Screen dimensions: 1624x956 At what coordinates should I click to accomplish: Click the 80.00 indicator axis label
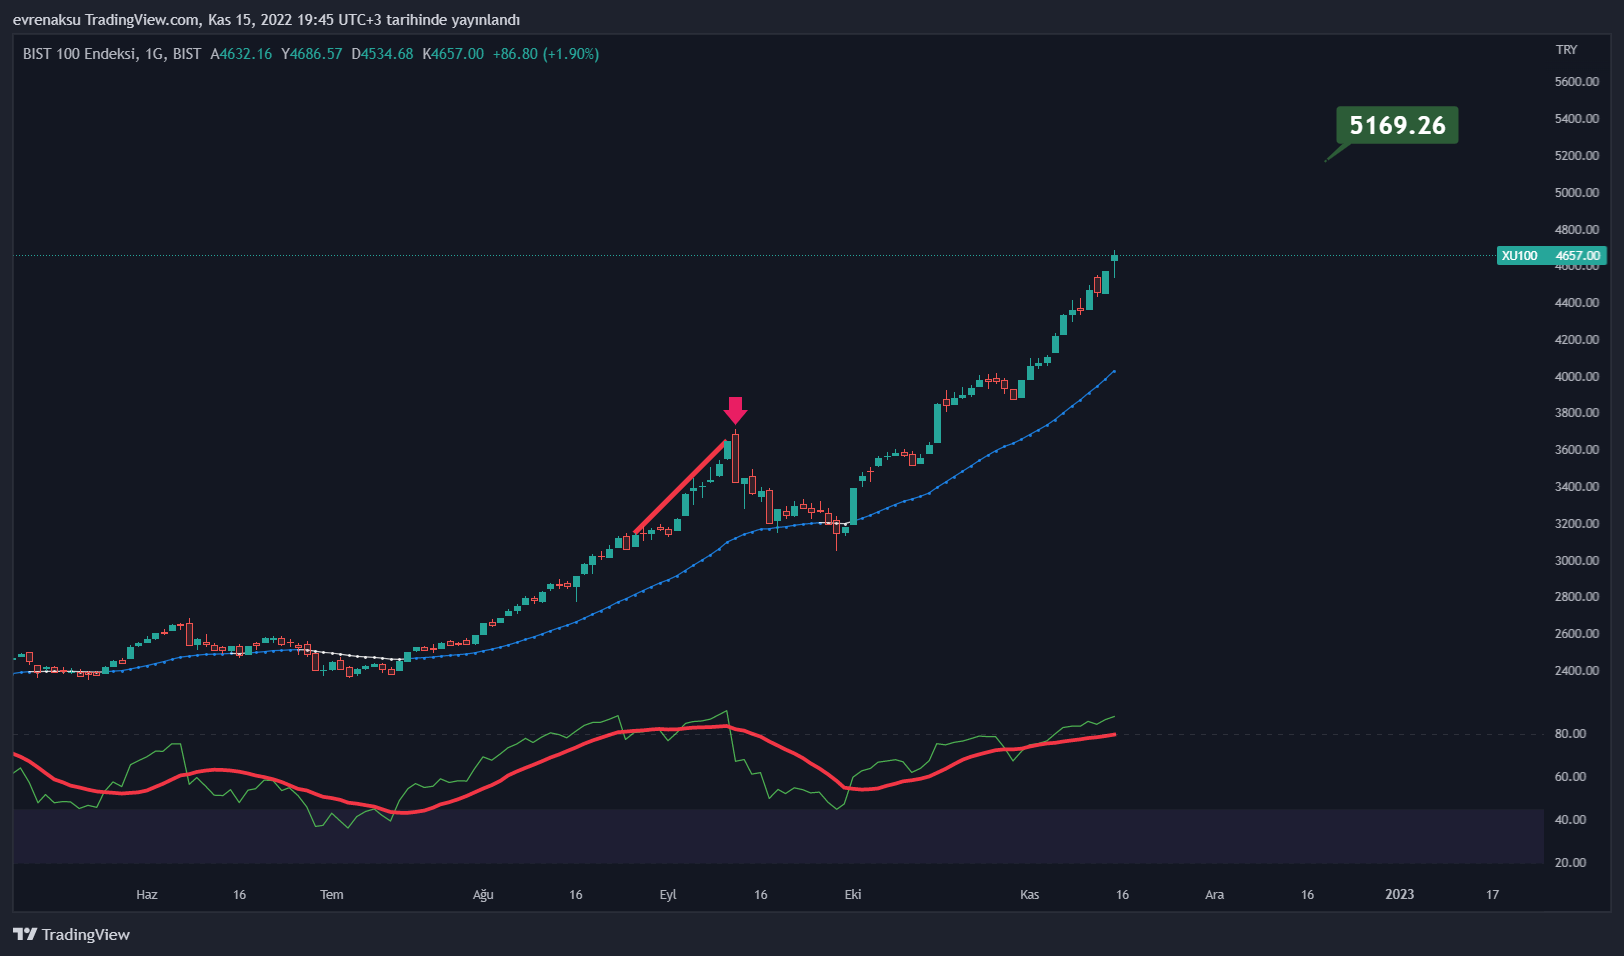tap(1570, 734)
